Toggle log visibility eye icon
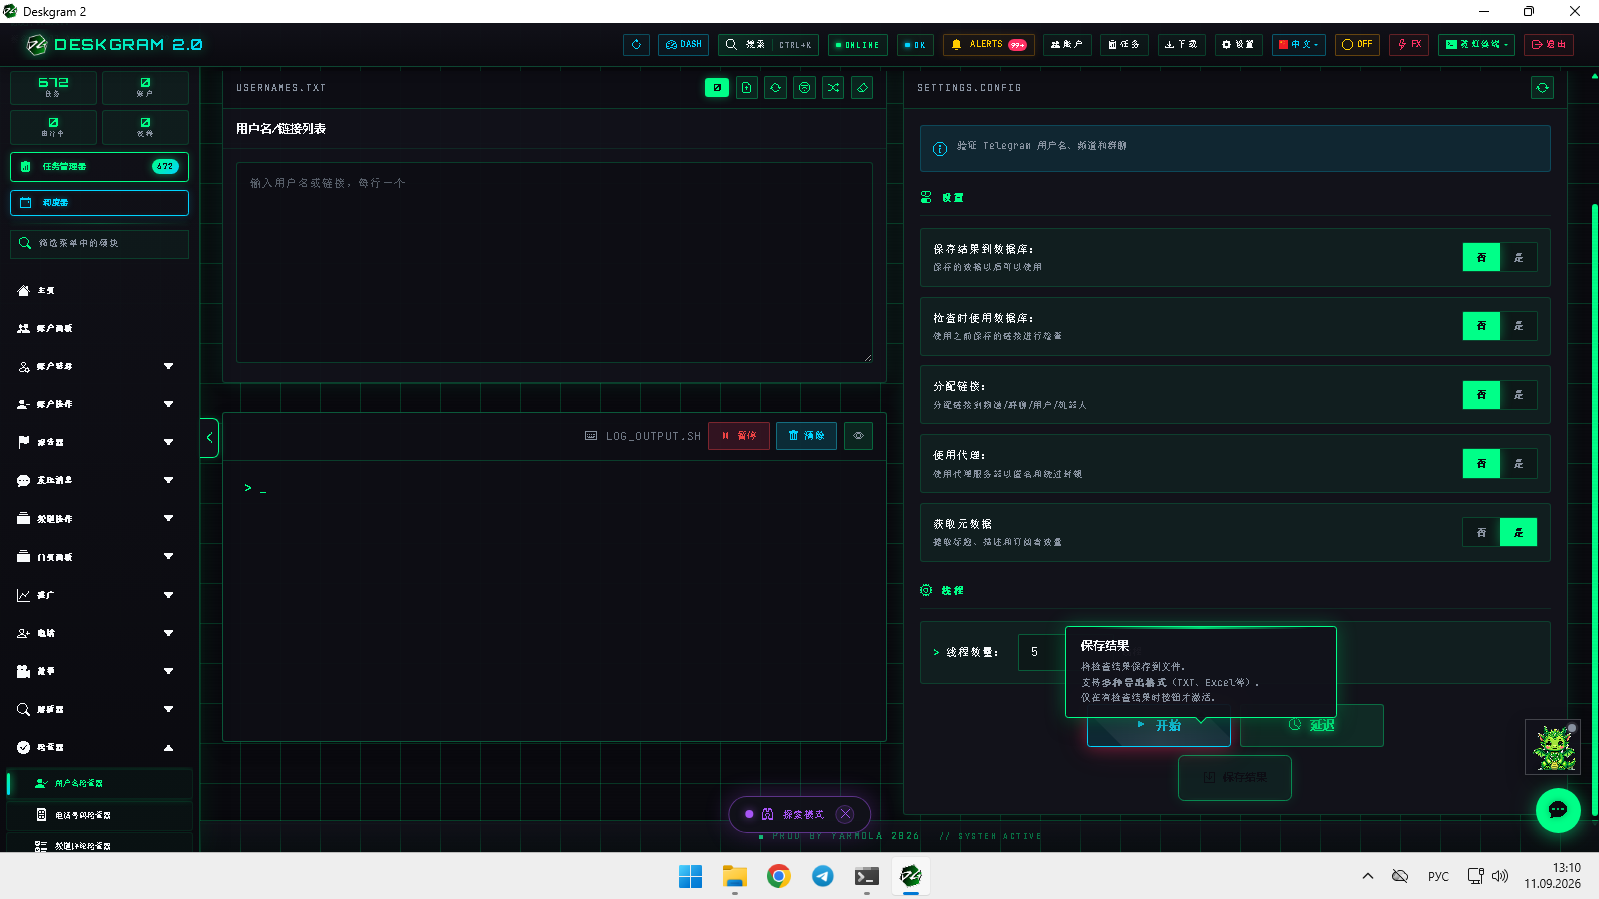Image resolution: width=1599 pixels, height=899 pixels. (858, 436)
